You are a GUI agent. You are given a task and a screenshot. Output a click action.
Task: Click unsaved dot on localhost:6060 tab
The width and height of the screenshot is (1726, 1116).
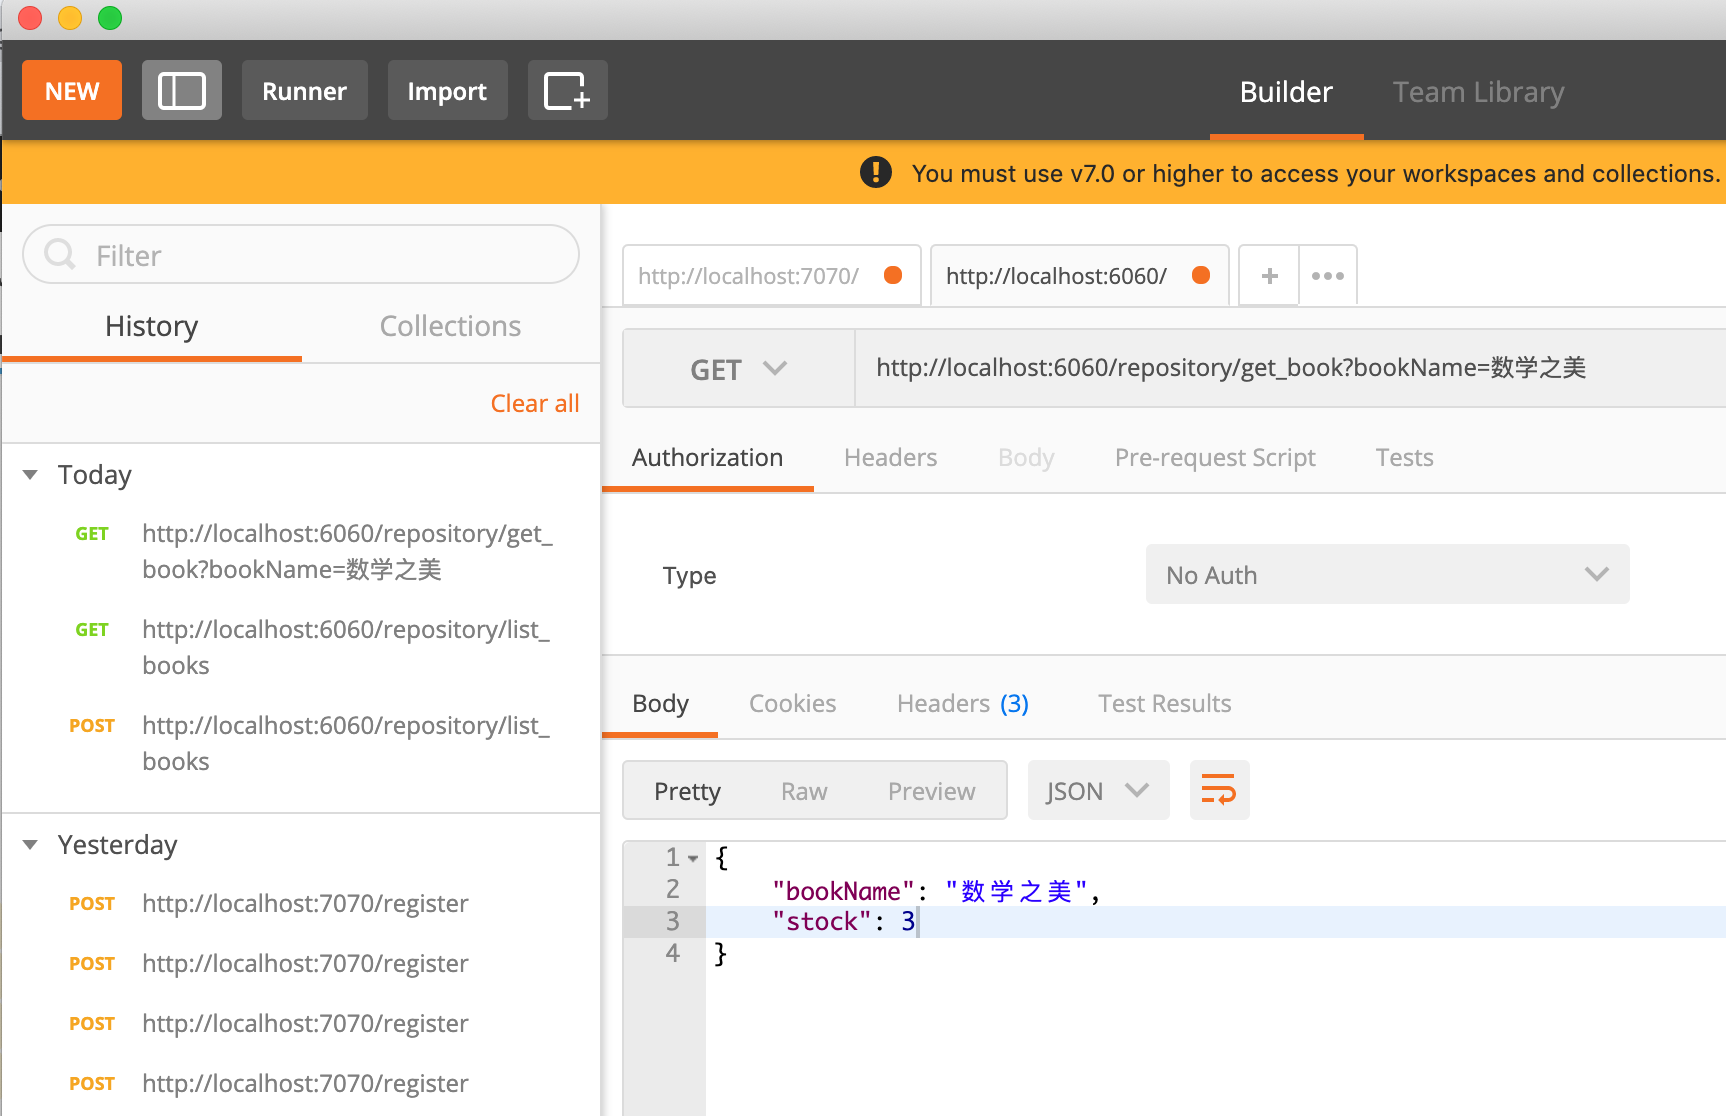coord(1202,275)
